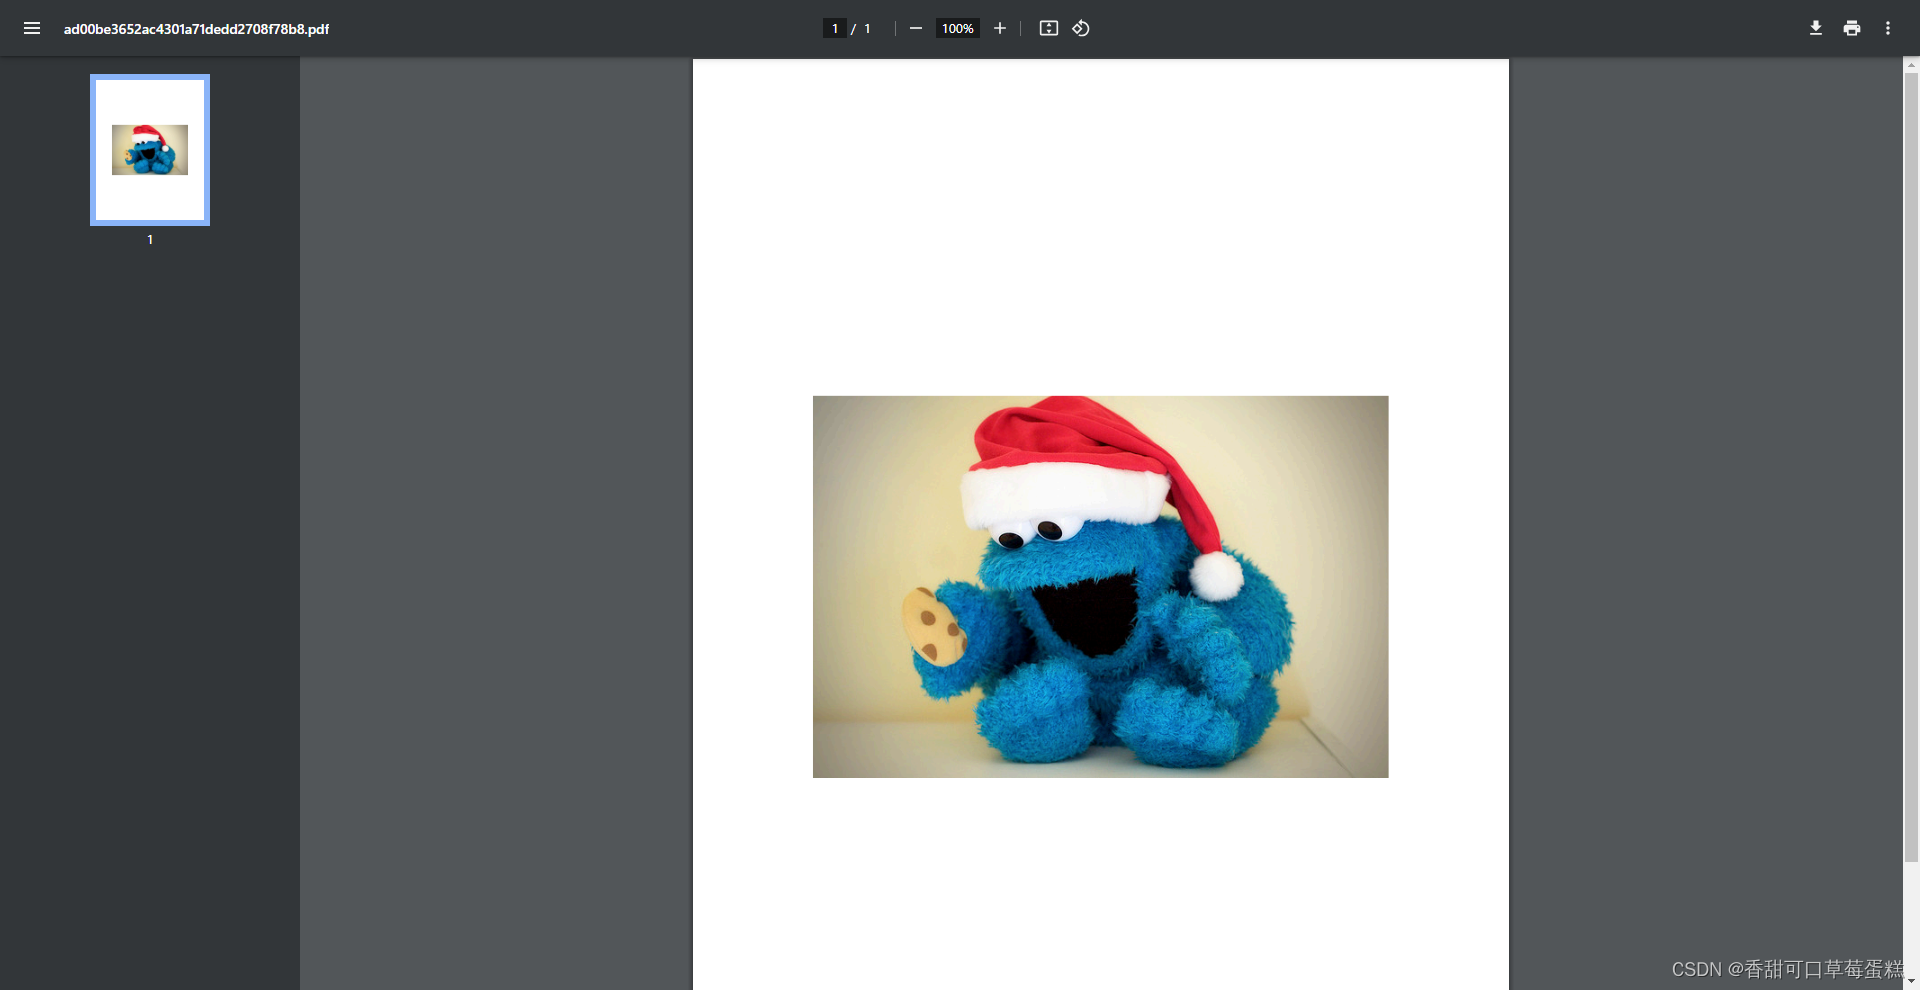Image resolution: width=1920 pixels, height=990 pixels.
Task: Print the PDF document
Action: 1852,28
